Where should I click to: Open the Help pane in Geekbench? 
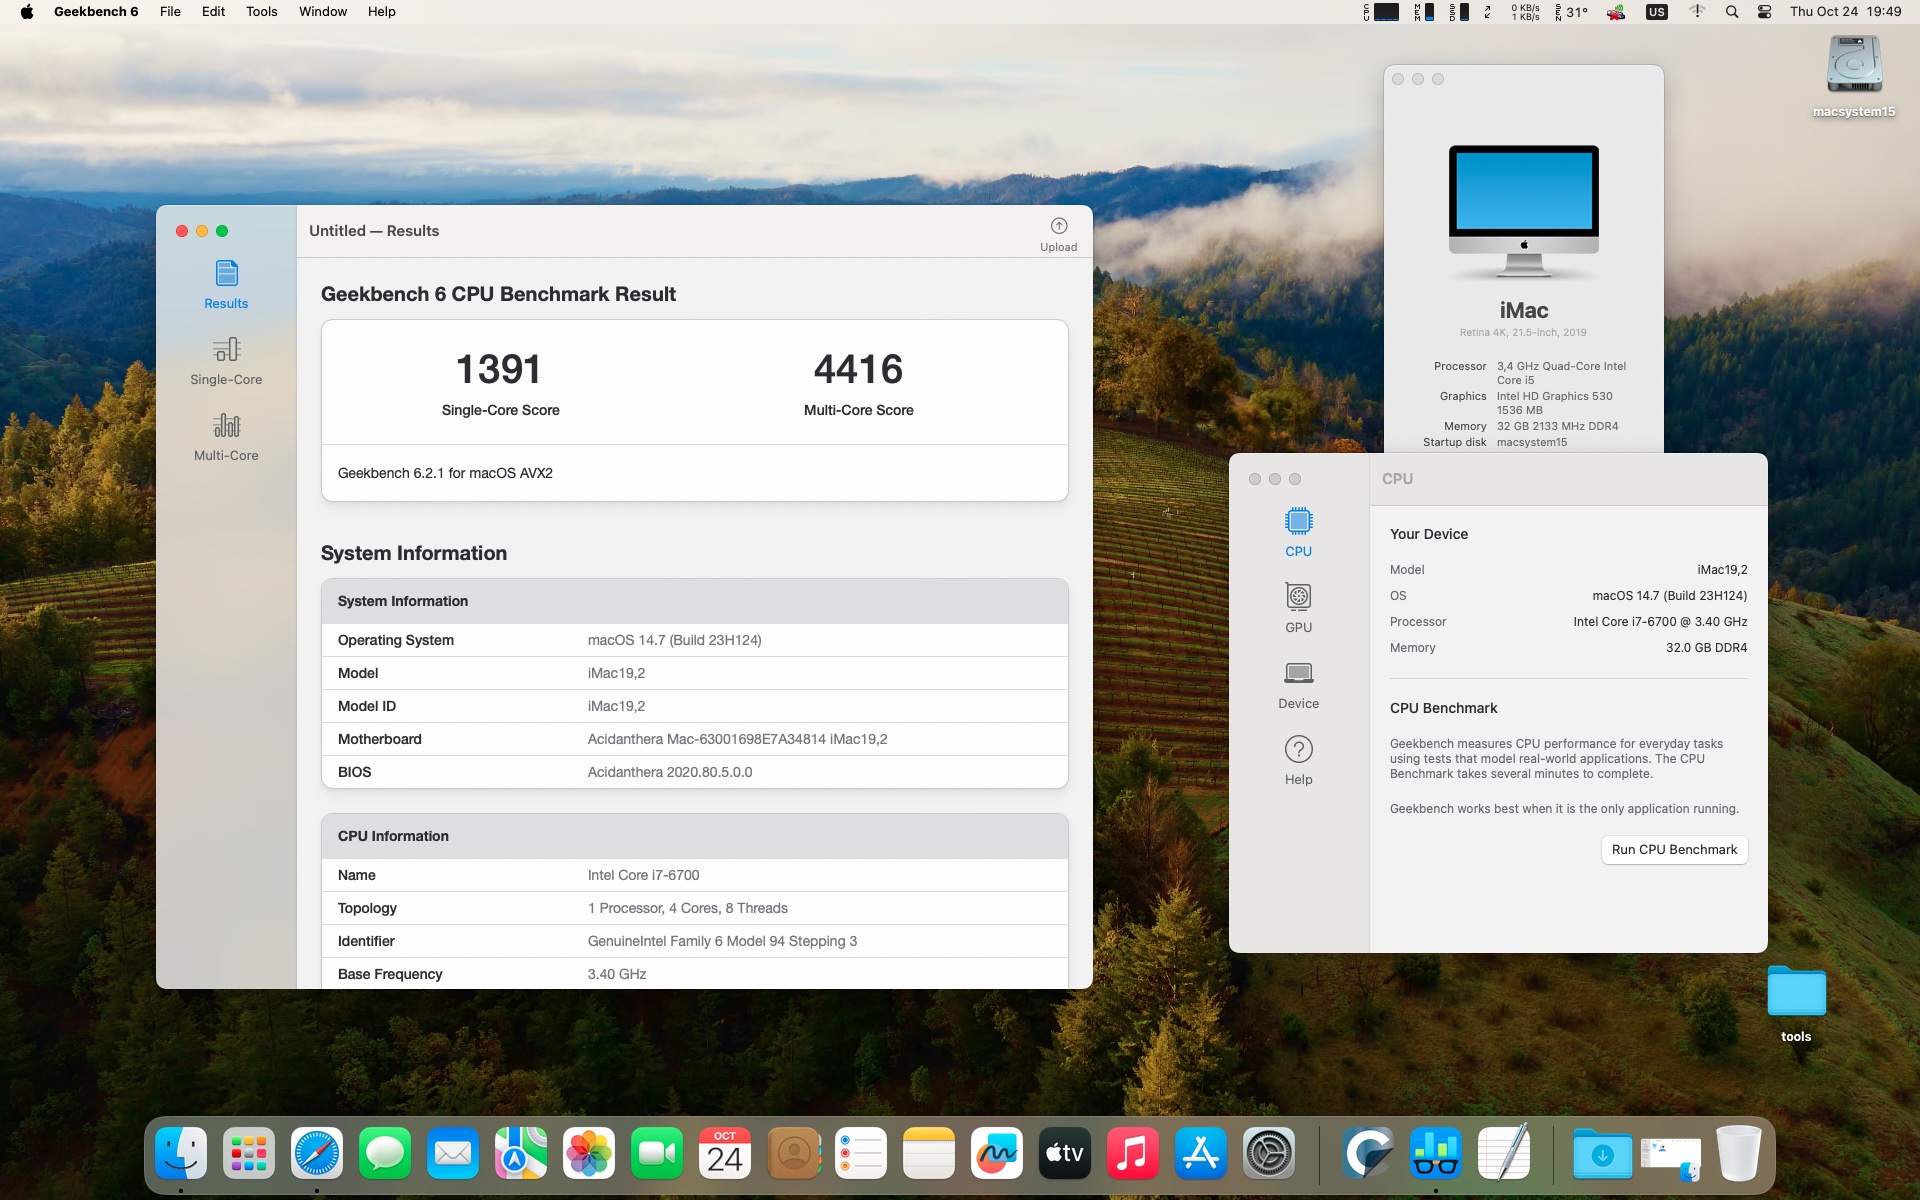pyautogui.click(x=1298, y=759)
